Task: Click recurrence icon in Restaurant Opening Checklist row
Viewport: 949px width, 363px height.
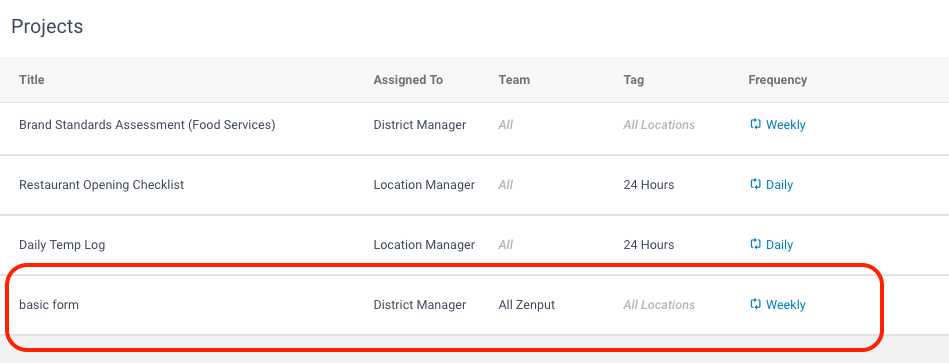Action: (755, 185)
